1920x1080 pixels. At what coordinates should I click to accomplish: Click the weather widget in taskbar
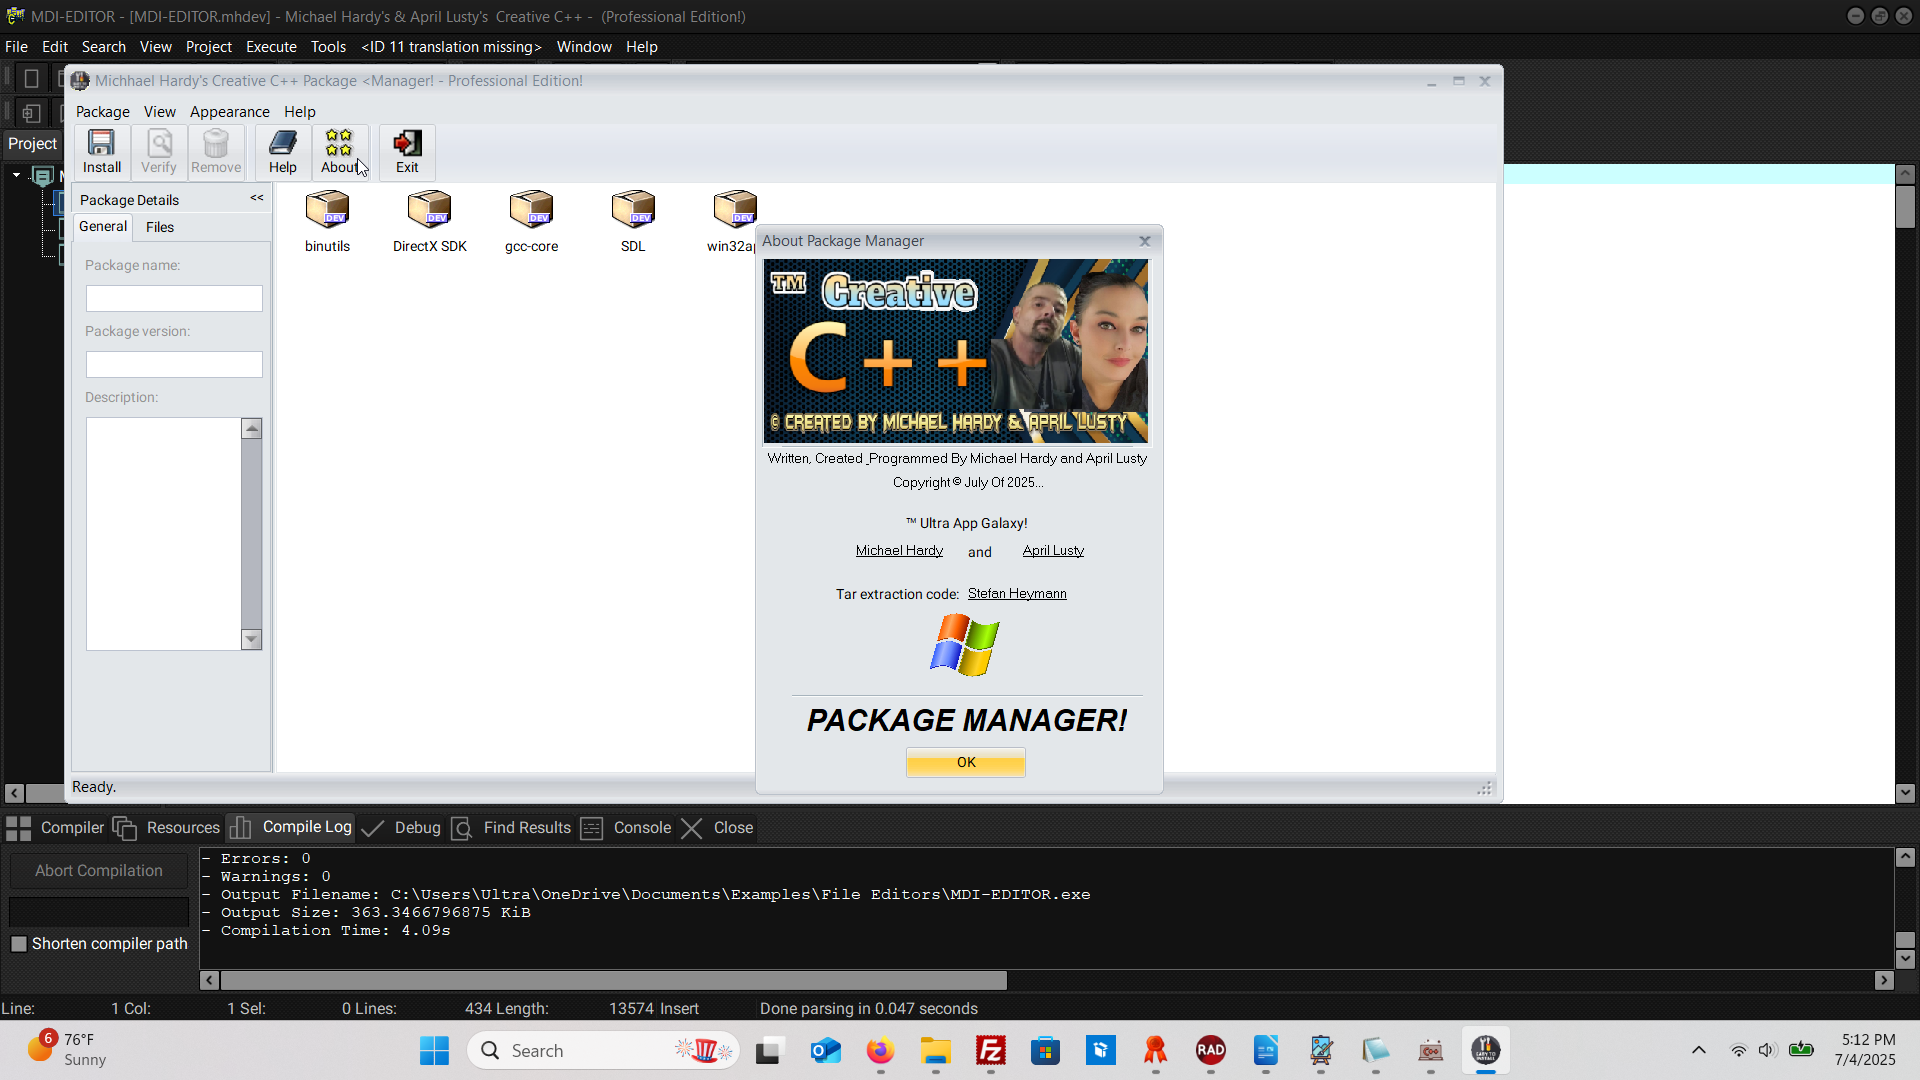[x=66, y=1050]
